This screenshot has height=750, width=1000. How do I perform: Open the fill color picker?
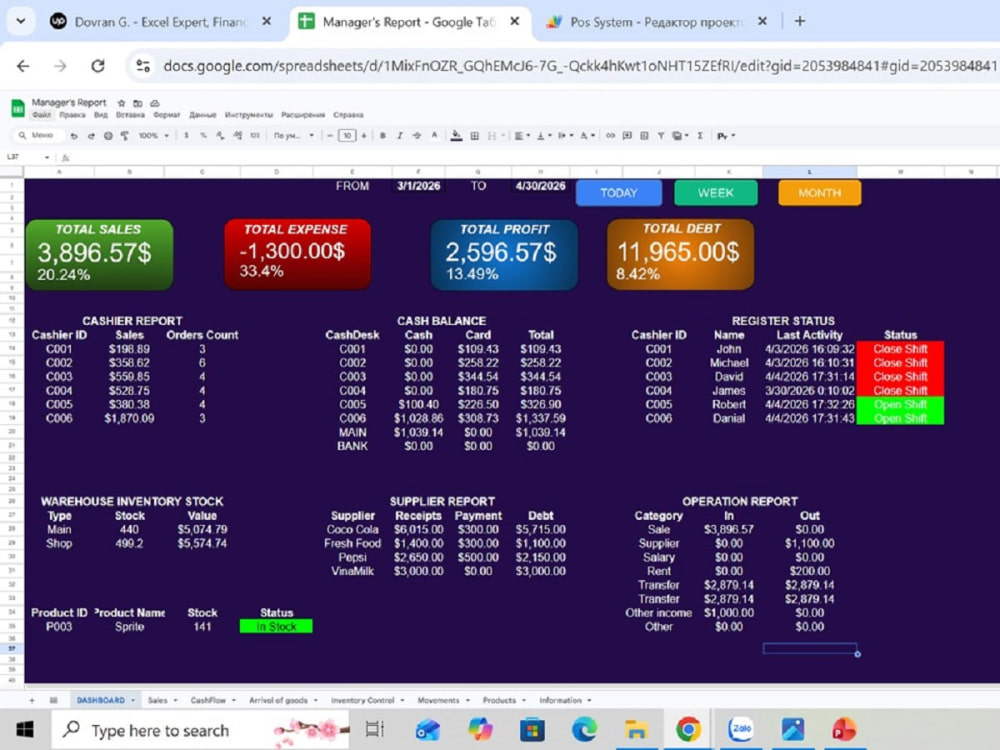click(457, 136)
